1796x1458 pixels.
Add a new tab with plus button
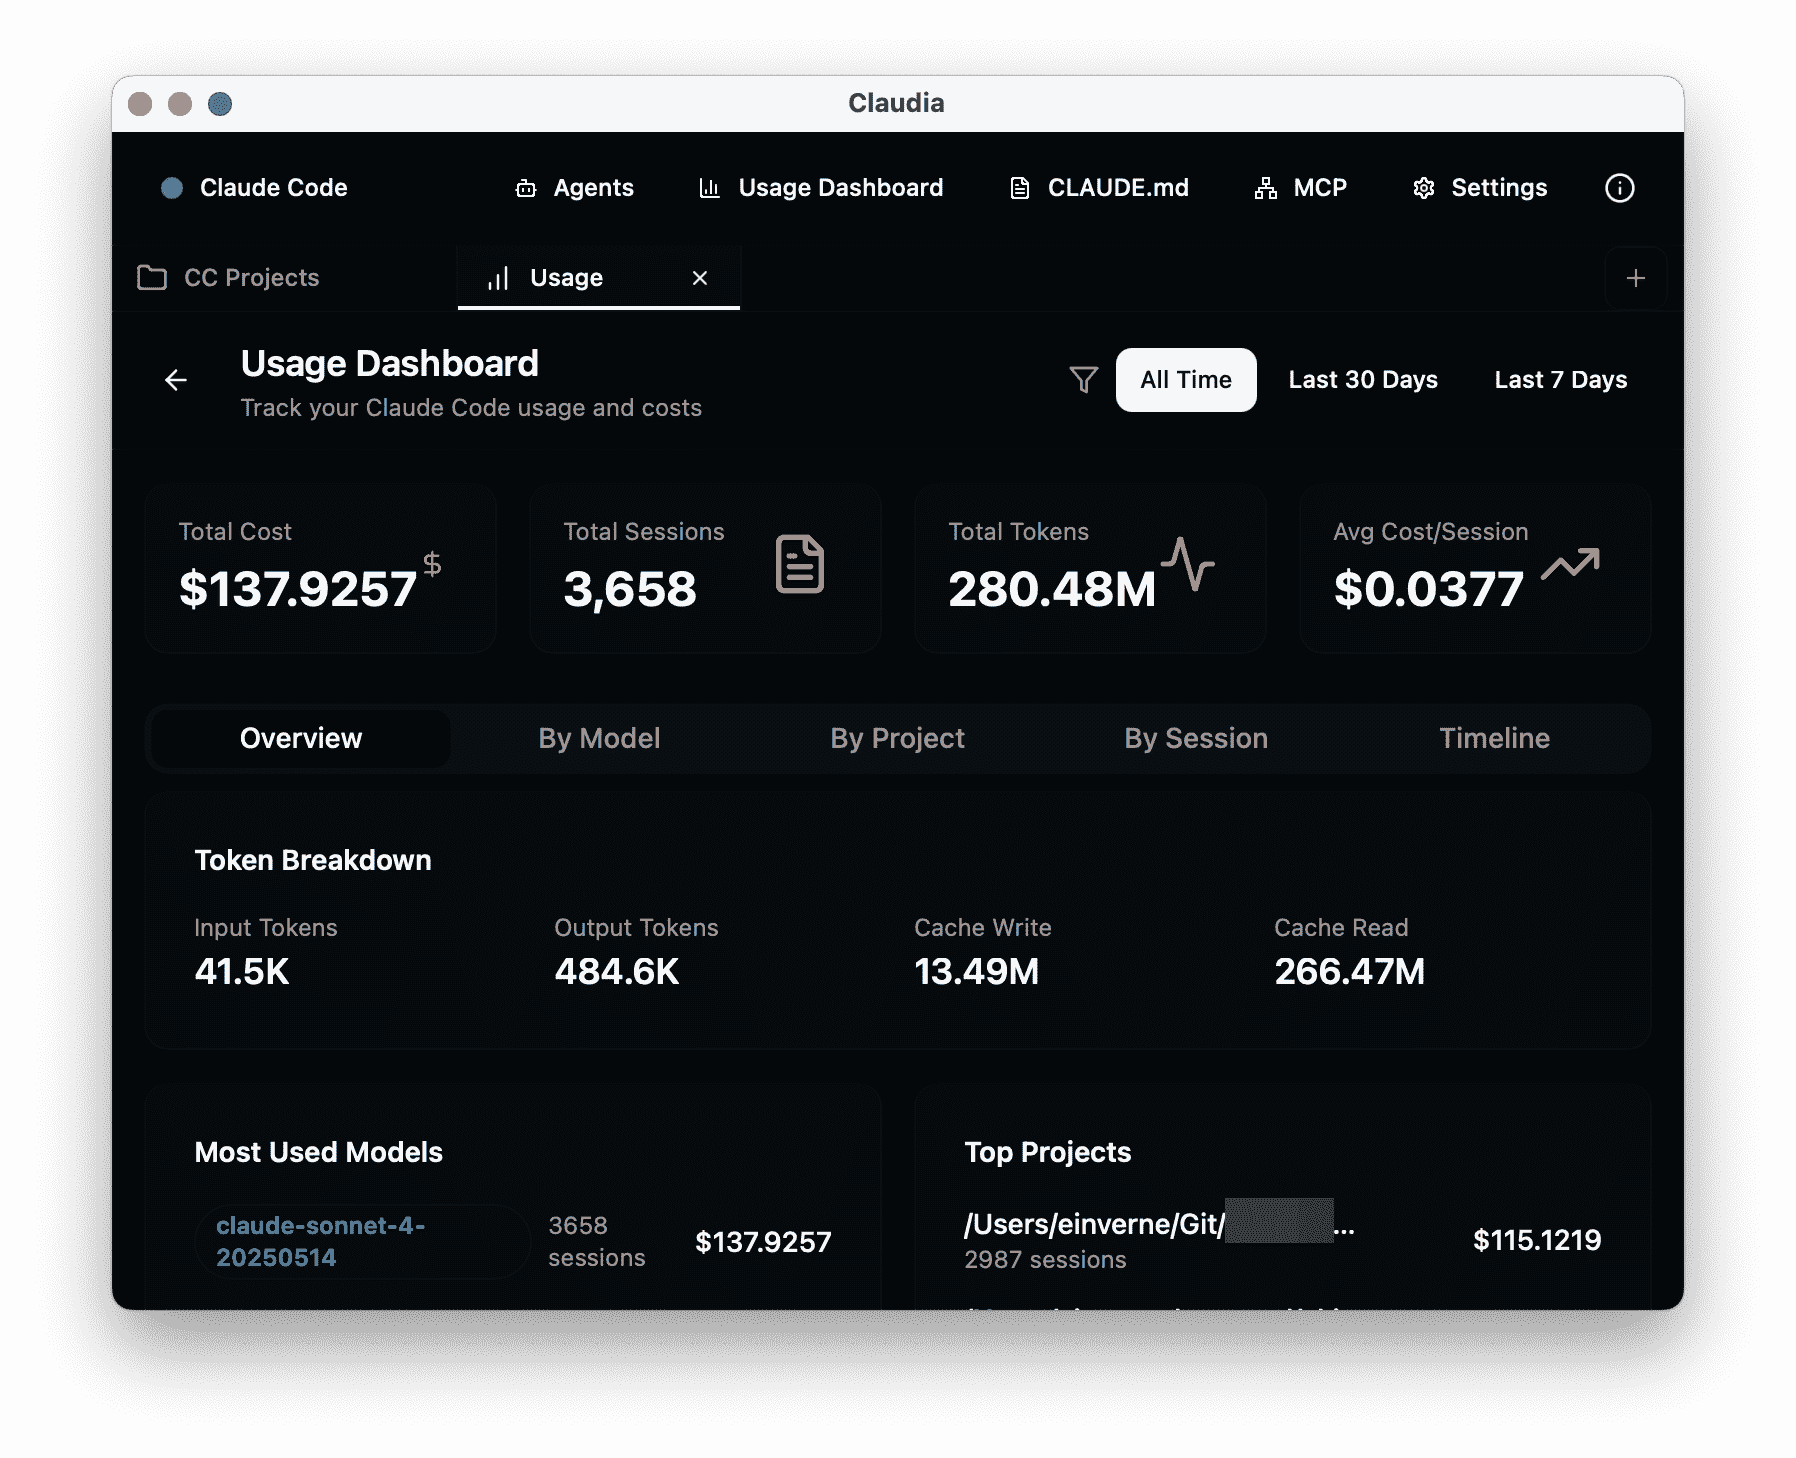point(1635,278)
